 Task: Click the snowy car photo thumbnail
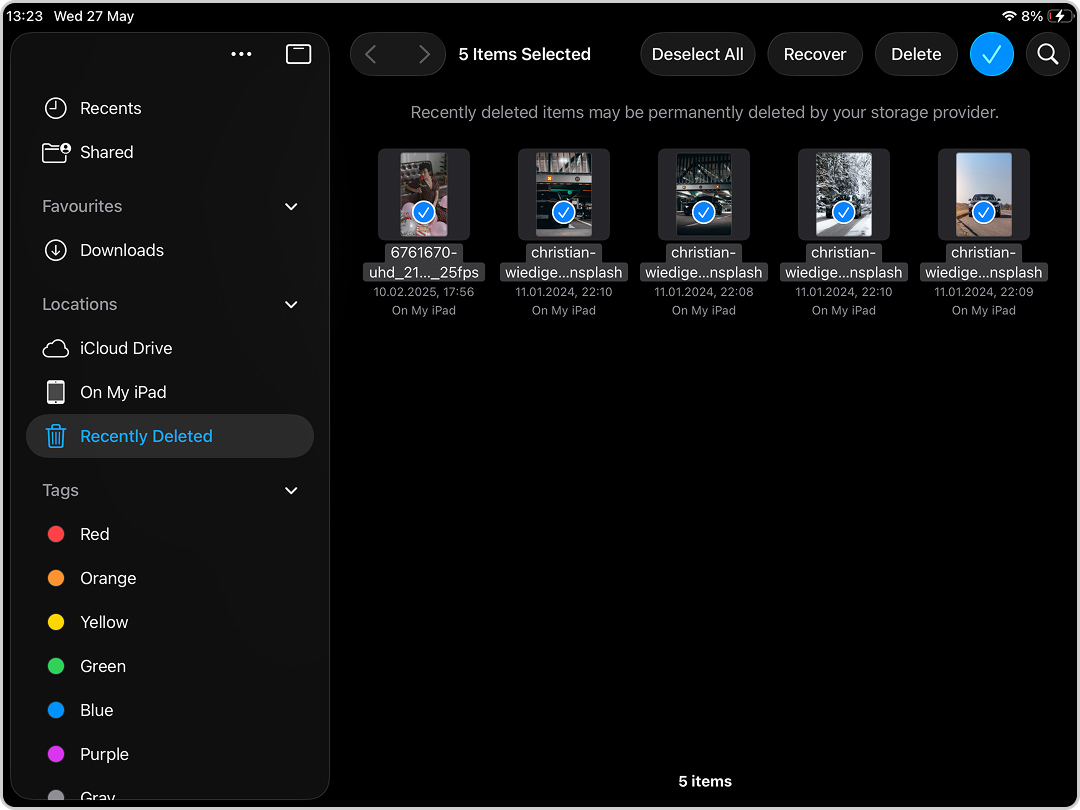click(x=844, y=194)
